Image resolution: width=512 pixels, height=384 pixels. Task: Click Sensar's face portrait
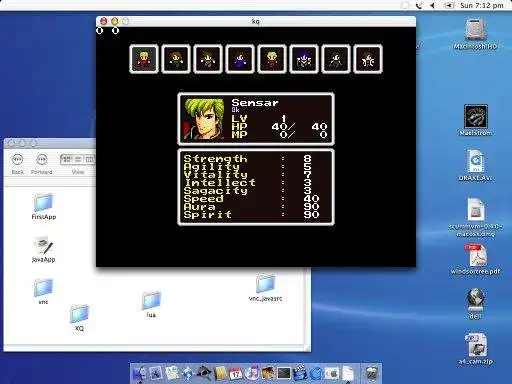(x=204, y=119)
